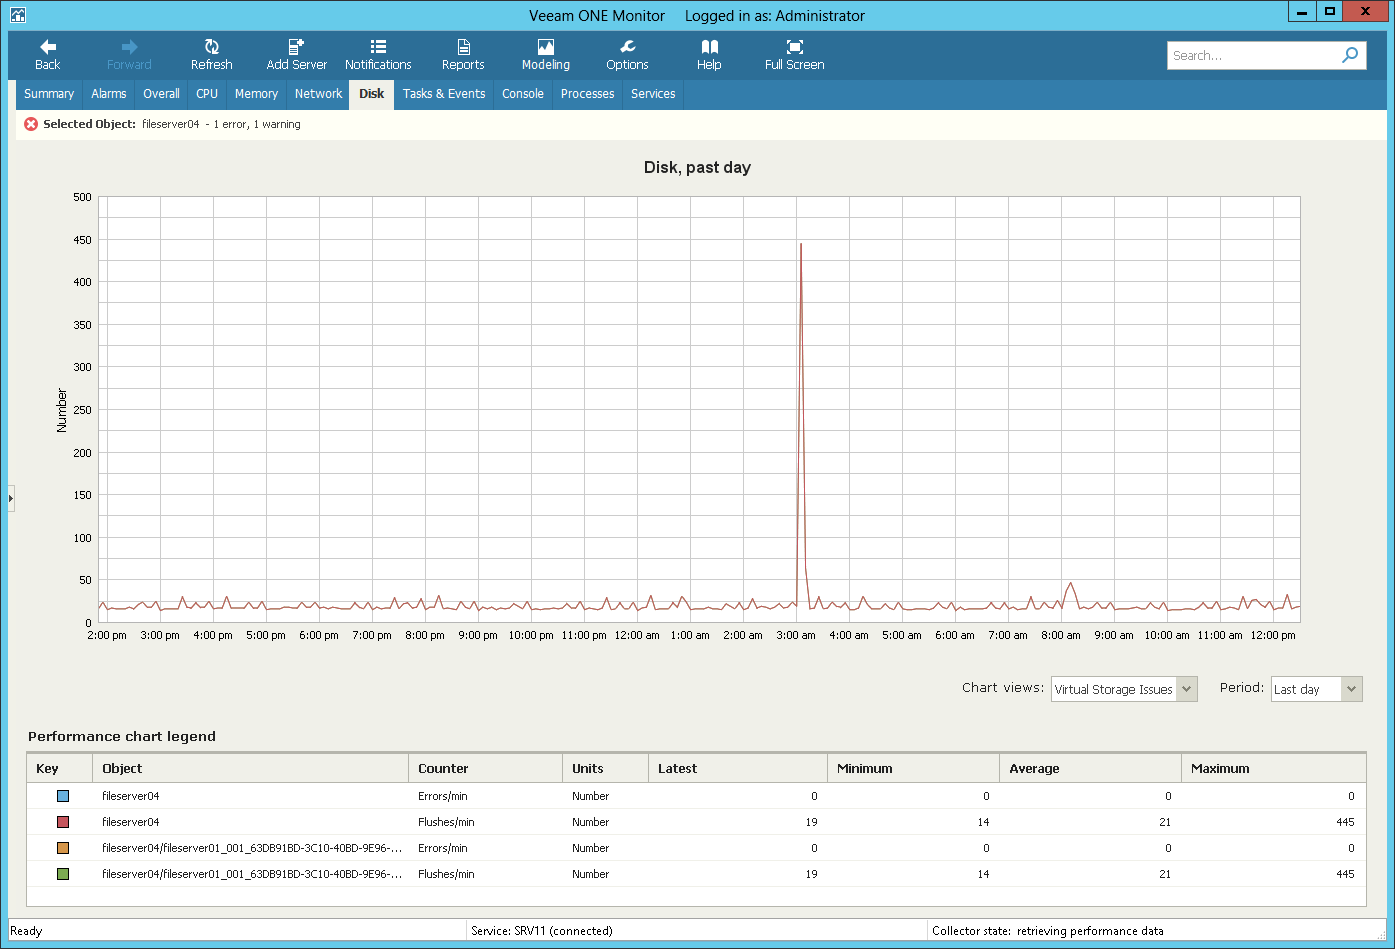The width and height of the screenshot is (1395, 949).
Task: Open the CPU tab
Action: (x=207, y=94)
